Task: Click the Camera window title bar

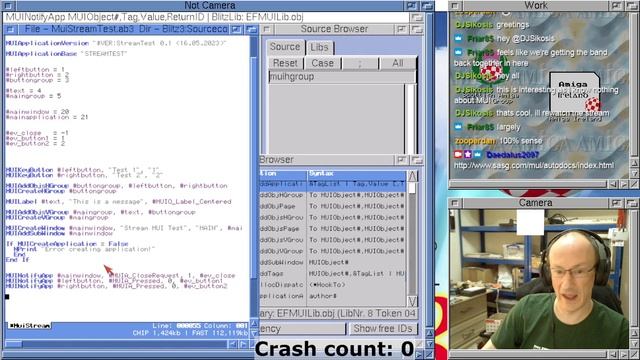Action: pos(536,203)
